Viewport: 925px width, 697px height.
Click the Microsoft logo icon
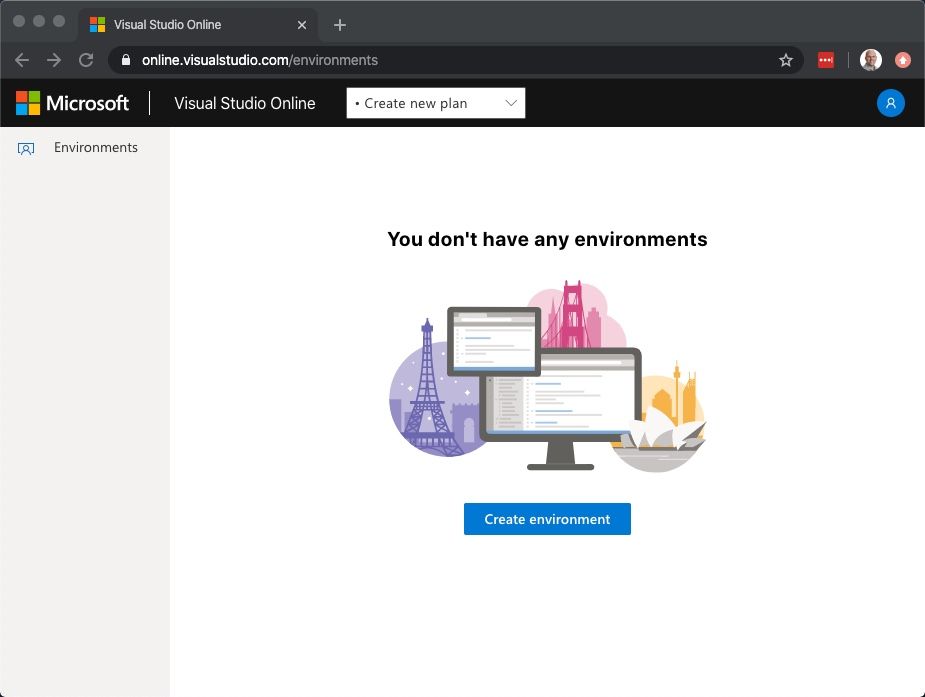28,103
